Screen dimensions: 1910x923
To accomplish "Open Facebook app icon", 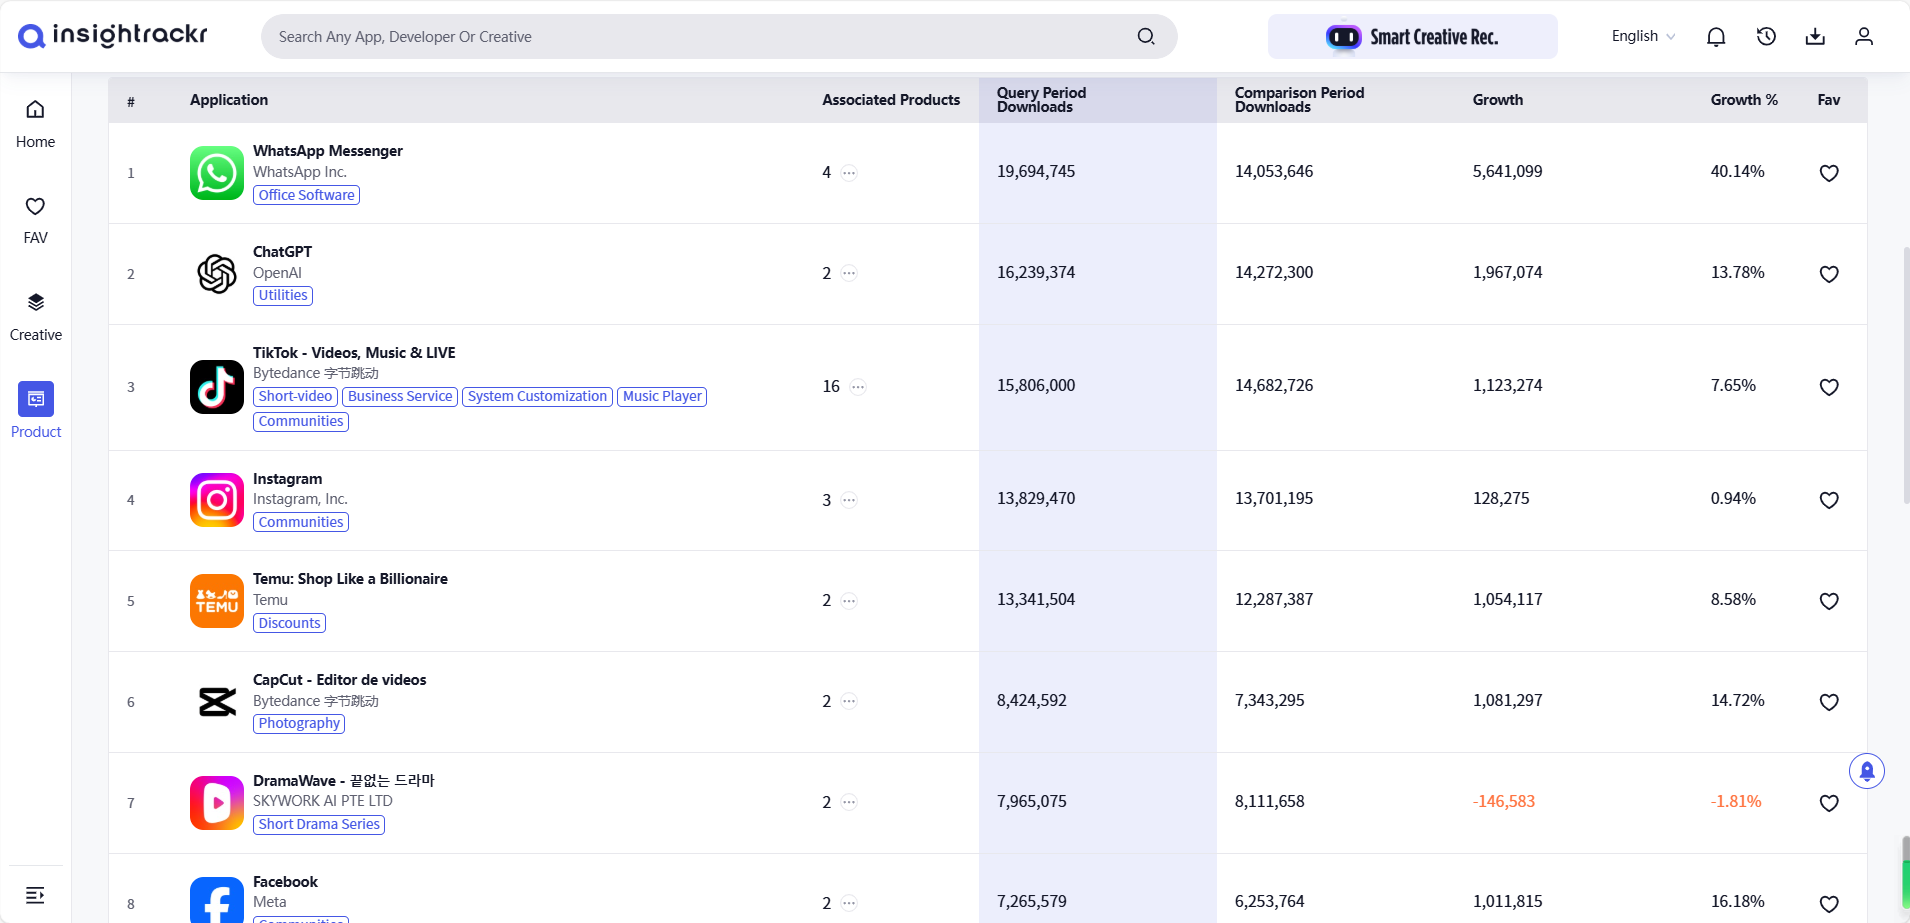I will tap(217, 900).
